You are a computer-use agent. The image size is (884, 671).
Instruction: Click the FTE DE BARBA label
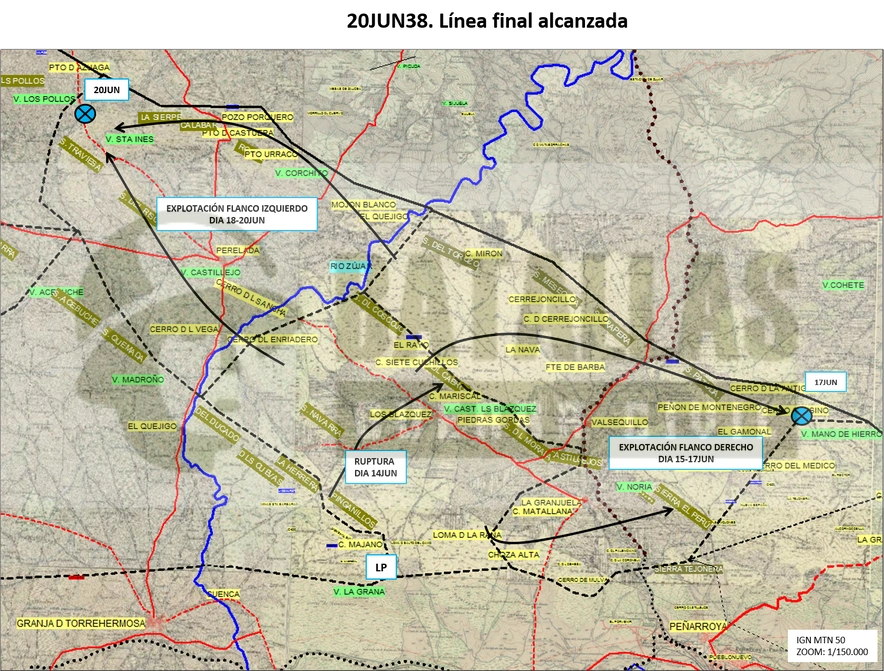tap(575, 367)
